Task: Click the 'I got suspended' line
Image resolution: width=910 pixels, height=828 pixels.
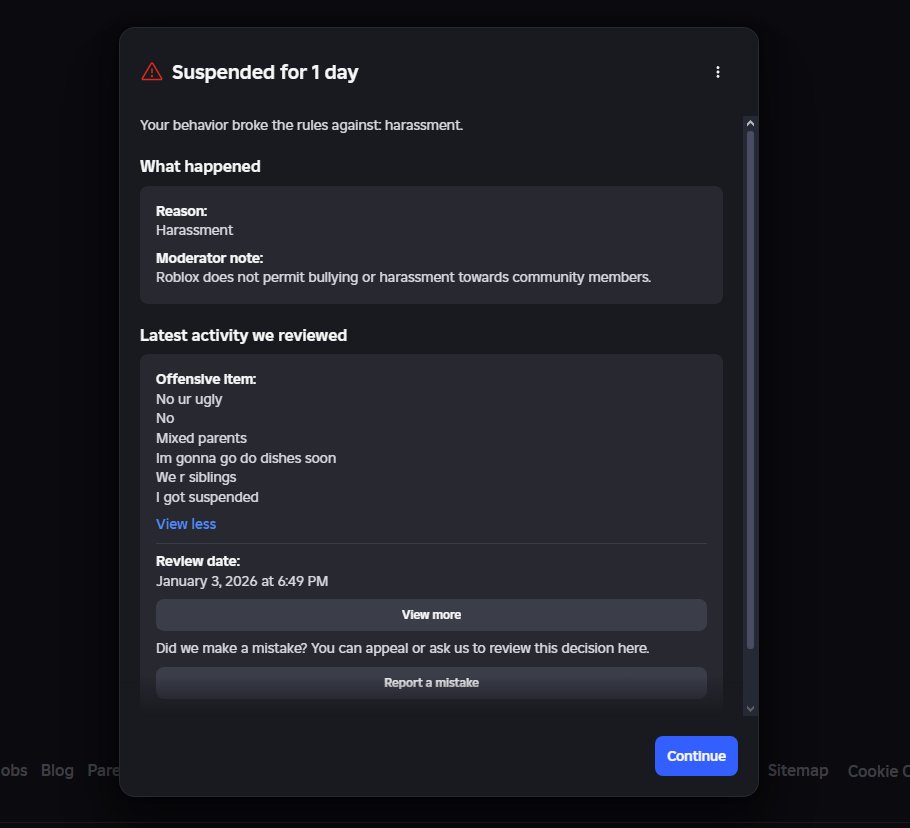Action: click(207, 497)
